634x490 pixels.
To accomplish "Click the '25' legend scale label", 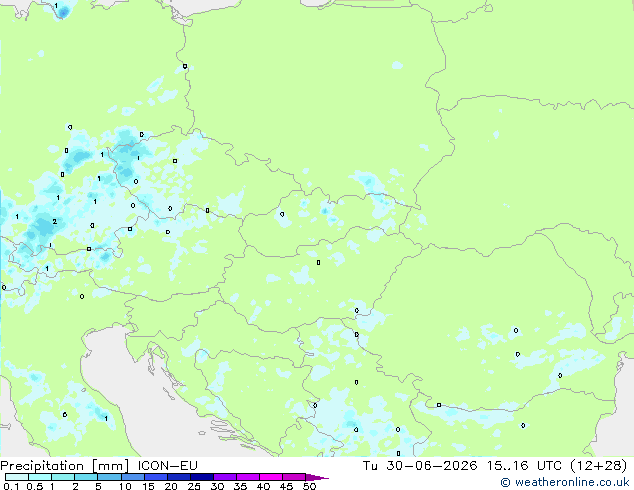I will pyautogui.click(x=194, y=486).
